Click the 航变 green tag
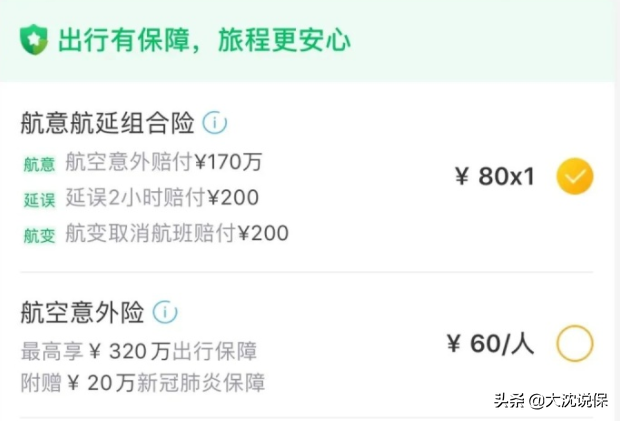 pos(39,236)
